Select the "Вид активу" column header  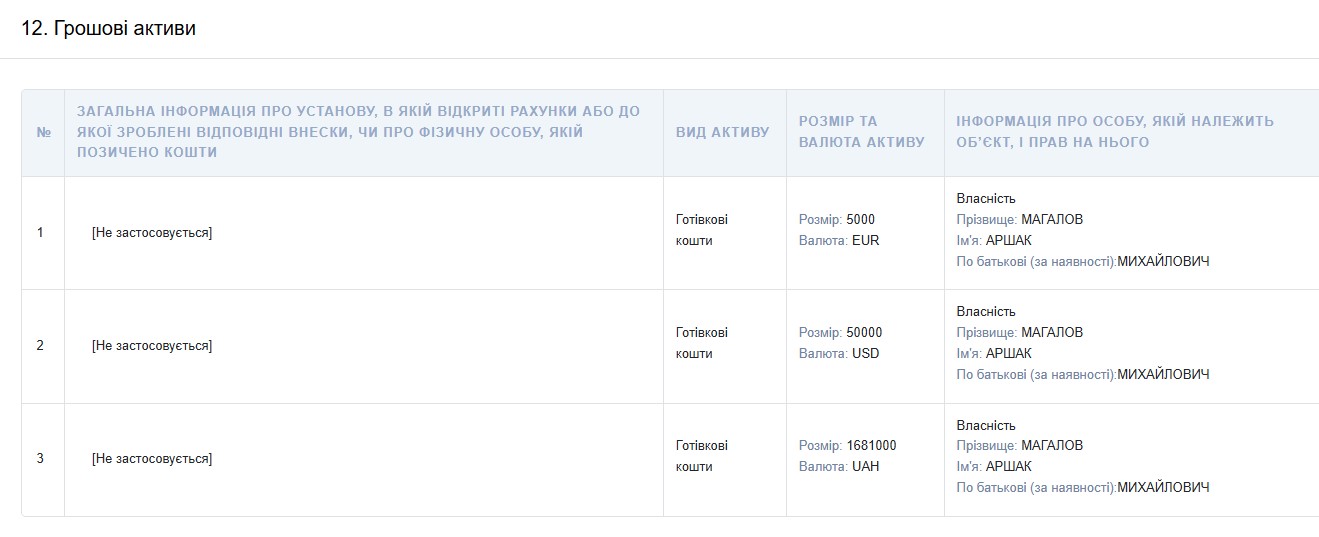pos(722,132)
